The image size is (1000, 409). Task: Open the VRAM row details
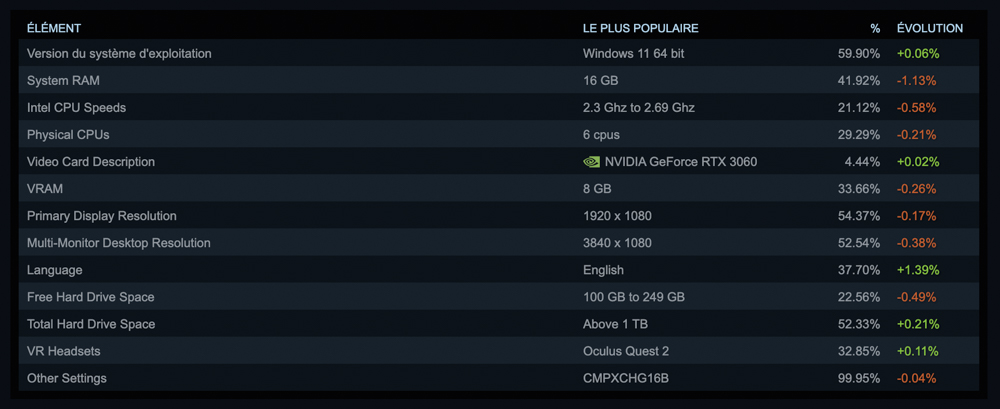pos(499,189)
